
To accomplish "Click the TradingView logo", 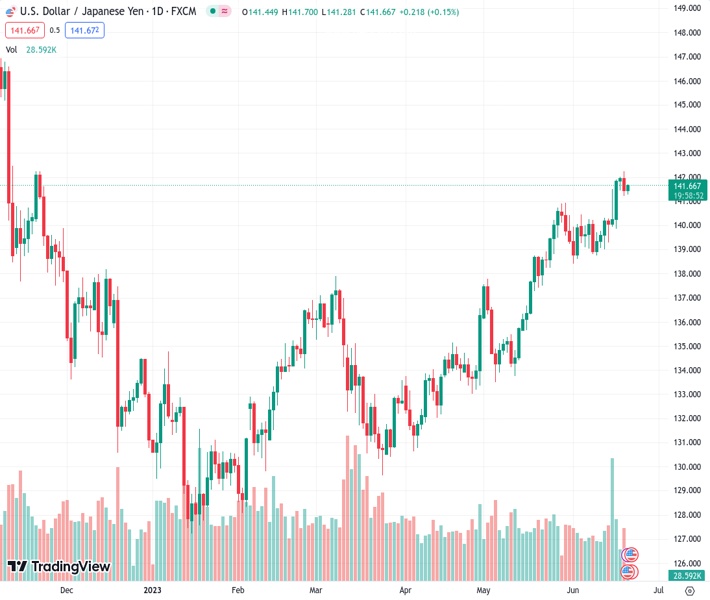I will click(58, 567).
